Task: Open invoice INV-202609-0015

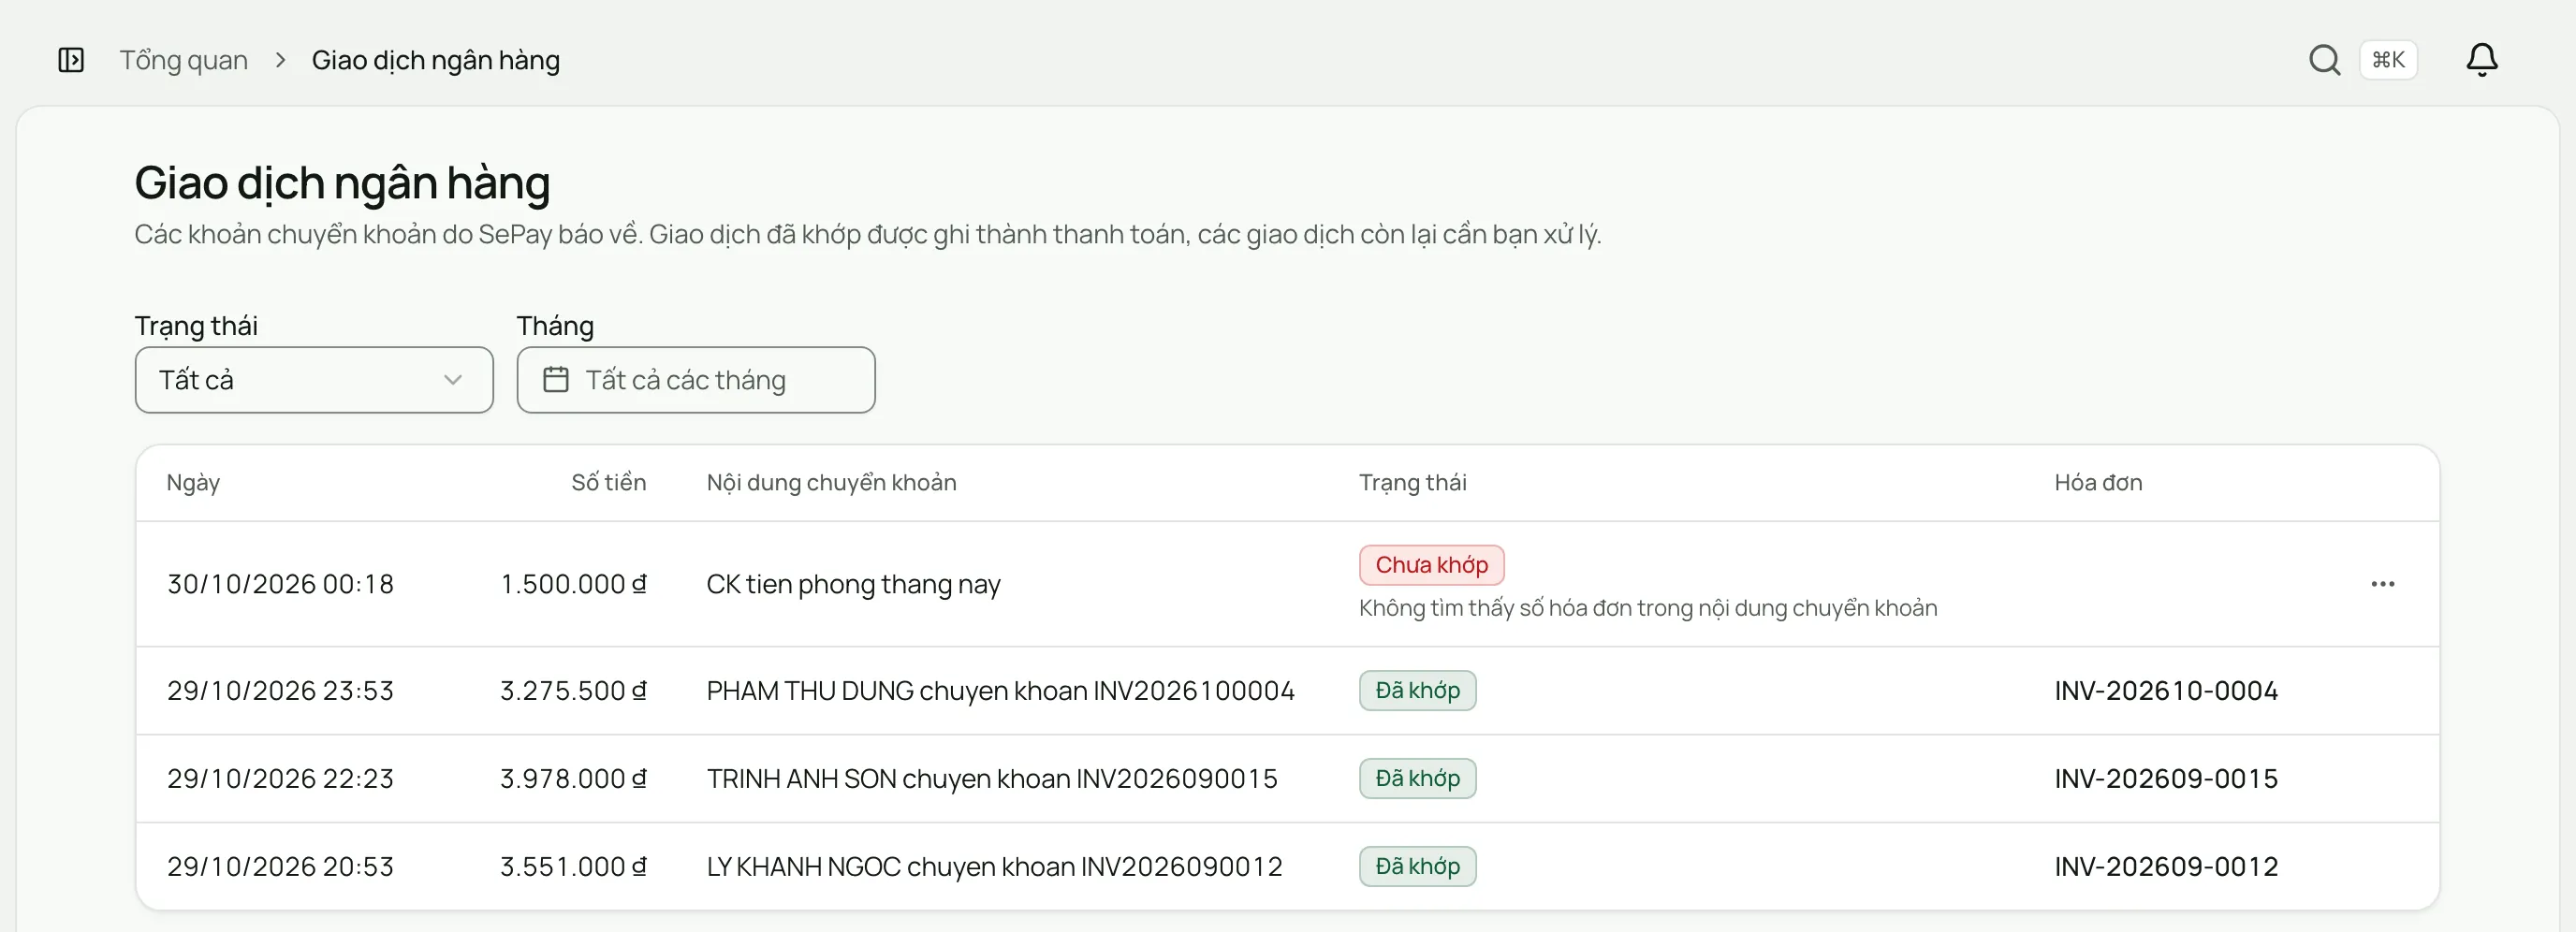Action: (x=2166, y=779)
